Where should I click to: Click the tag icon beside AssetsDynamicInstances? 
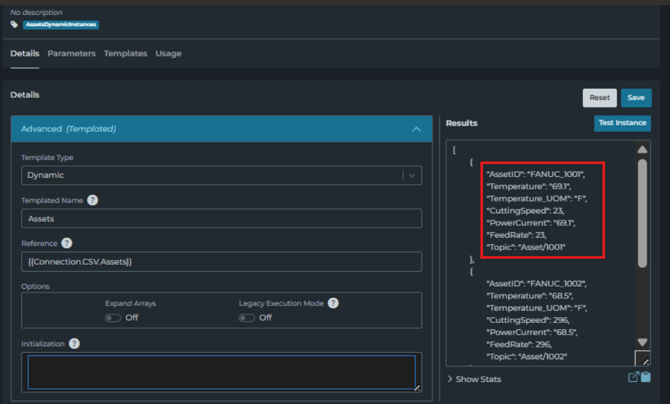(x=15, y=24)
